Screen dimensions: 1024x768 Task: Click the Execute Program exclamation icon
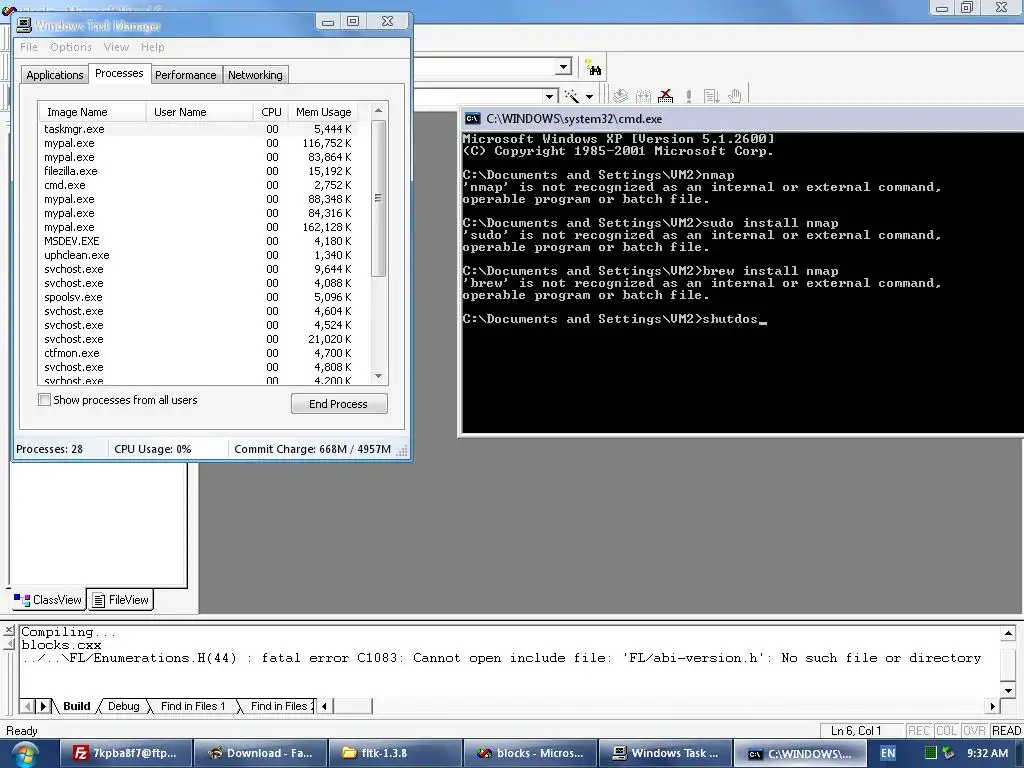(688, 96)
